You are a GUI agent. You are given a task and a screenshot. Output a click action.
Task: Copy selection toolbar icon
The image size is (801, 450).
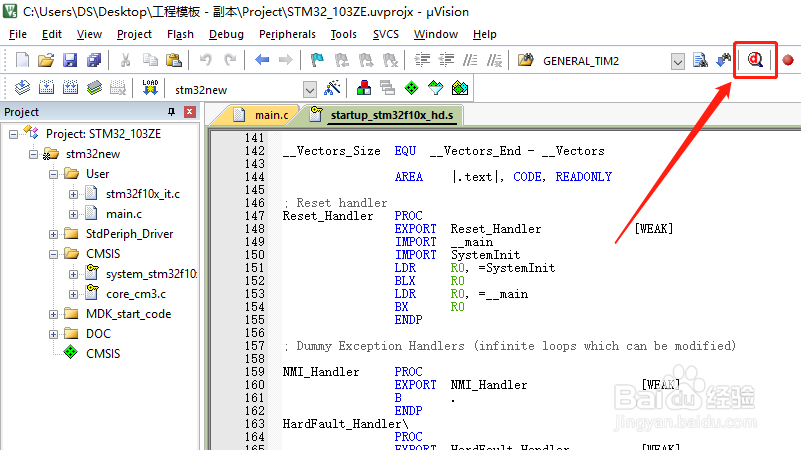tap(150, 60)
